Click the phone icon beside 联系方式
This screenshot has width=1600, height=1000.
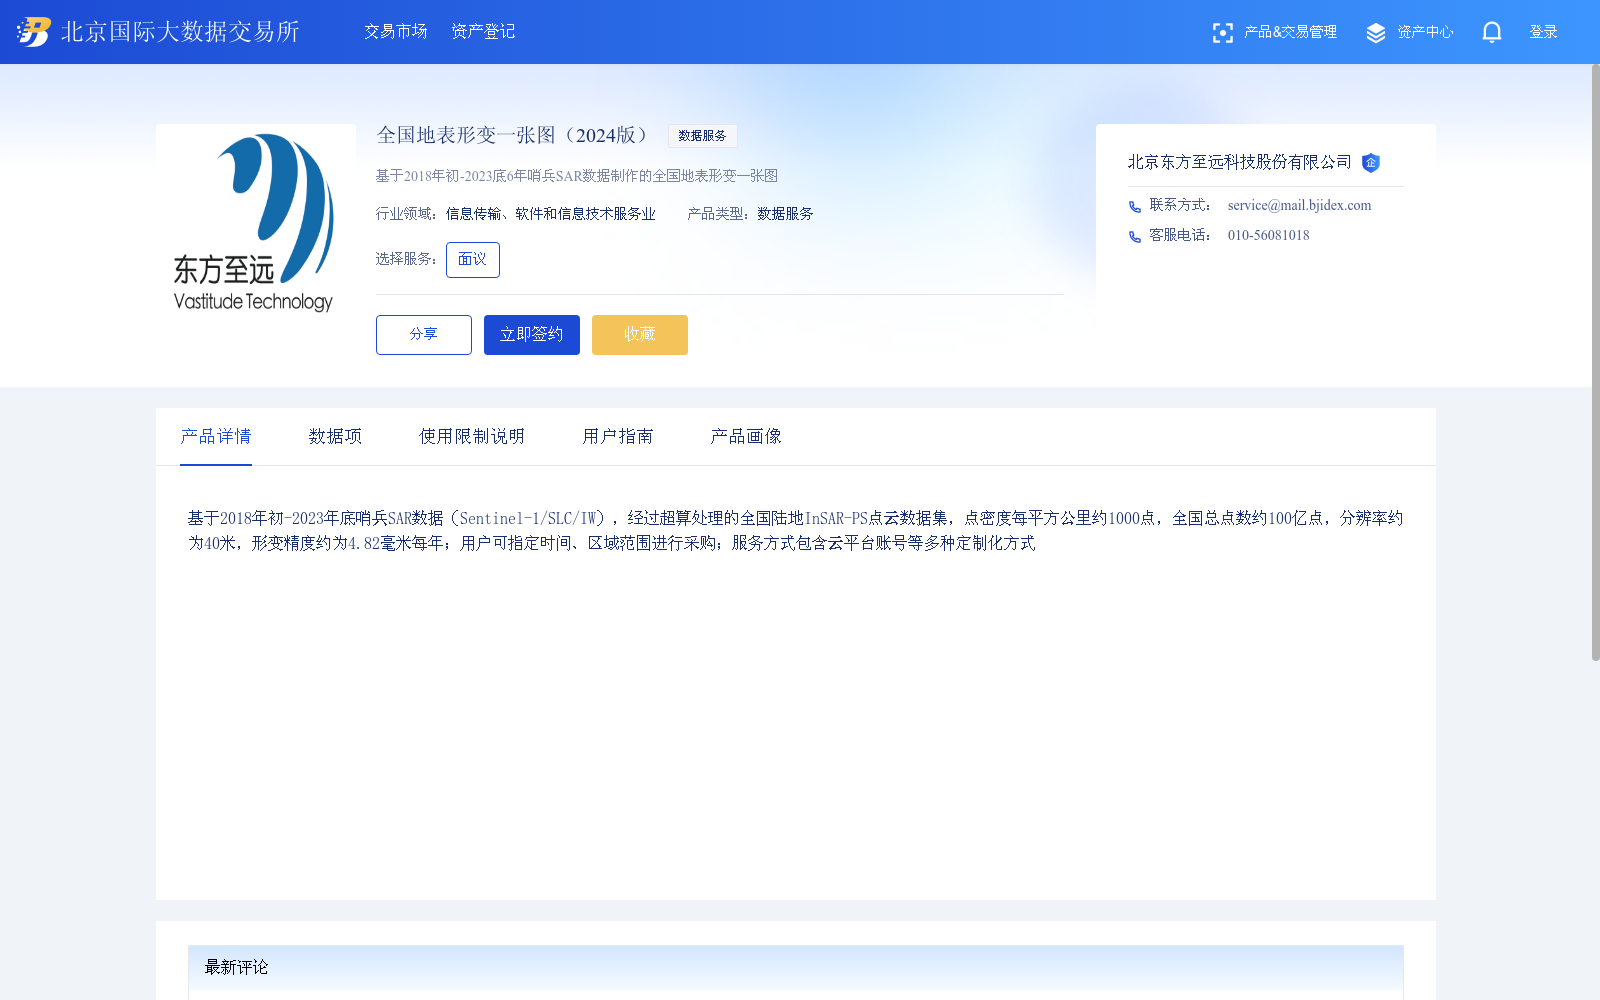(x=1135, y=207)
